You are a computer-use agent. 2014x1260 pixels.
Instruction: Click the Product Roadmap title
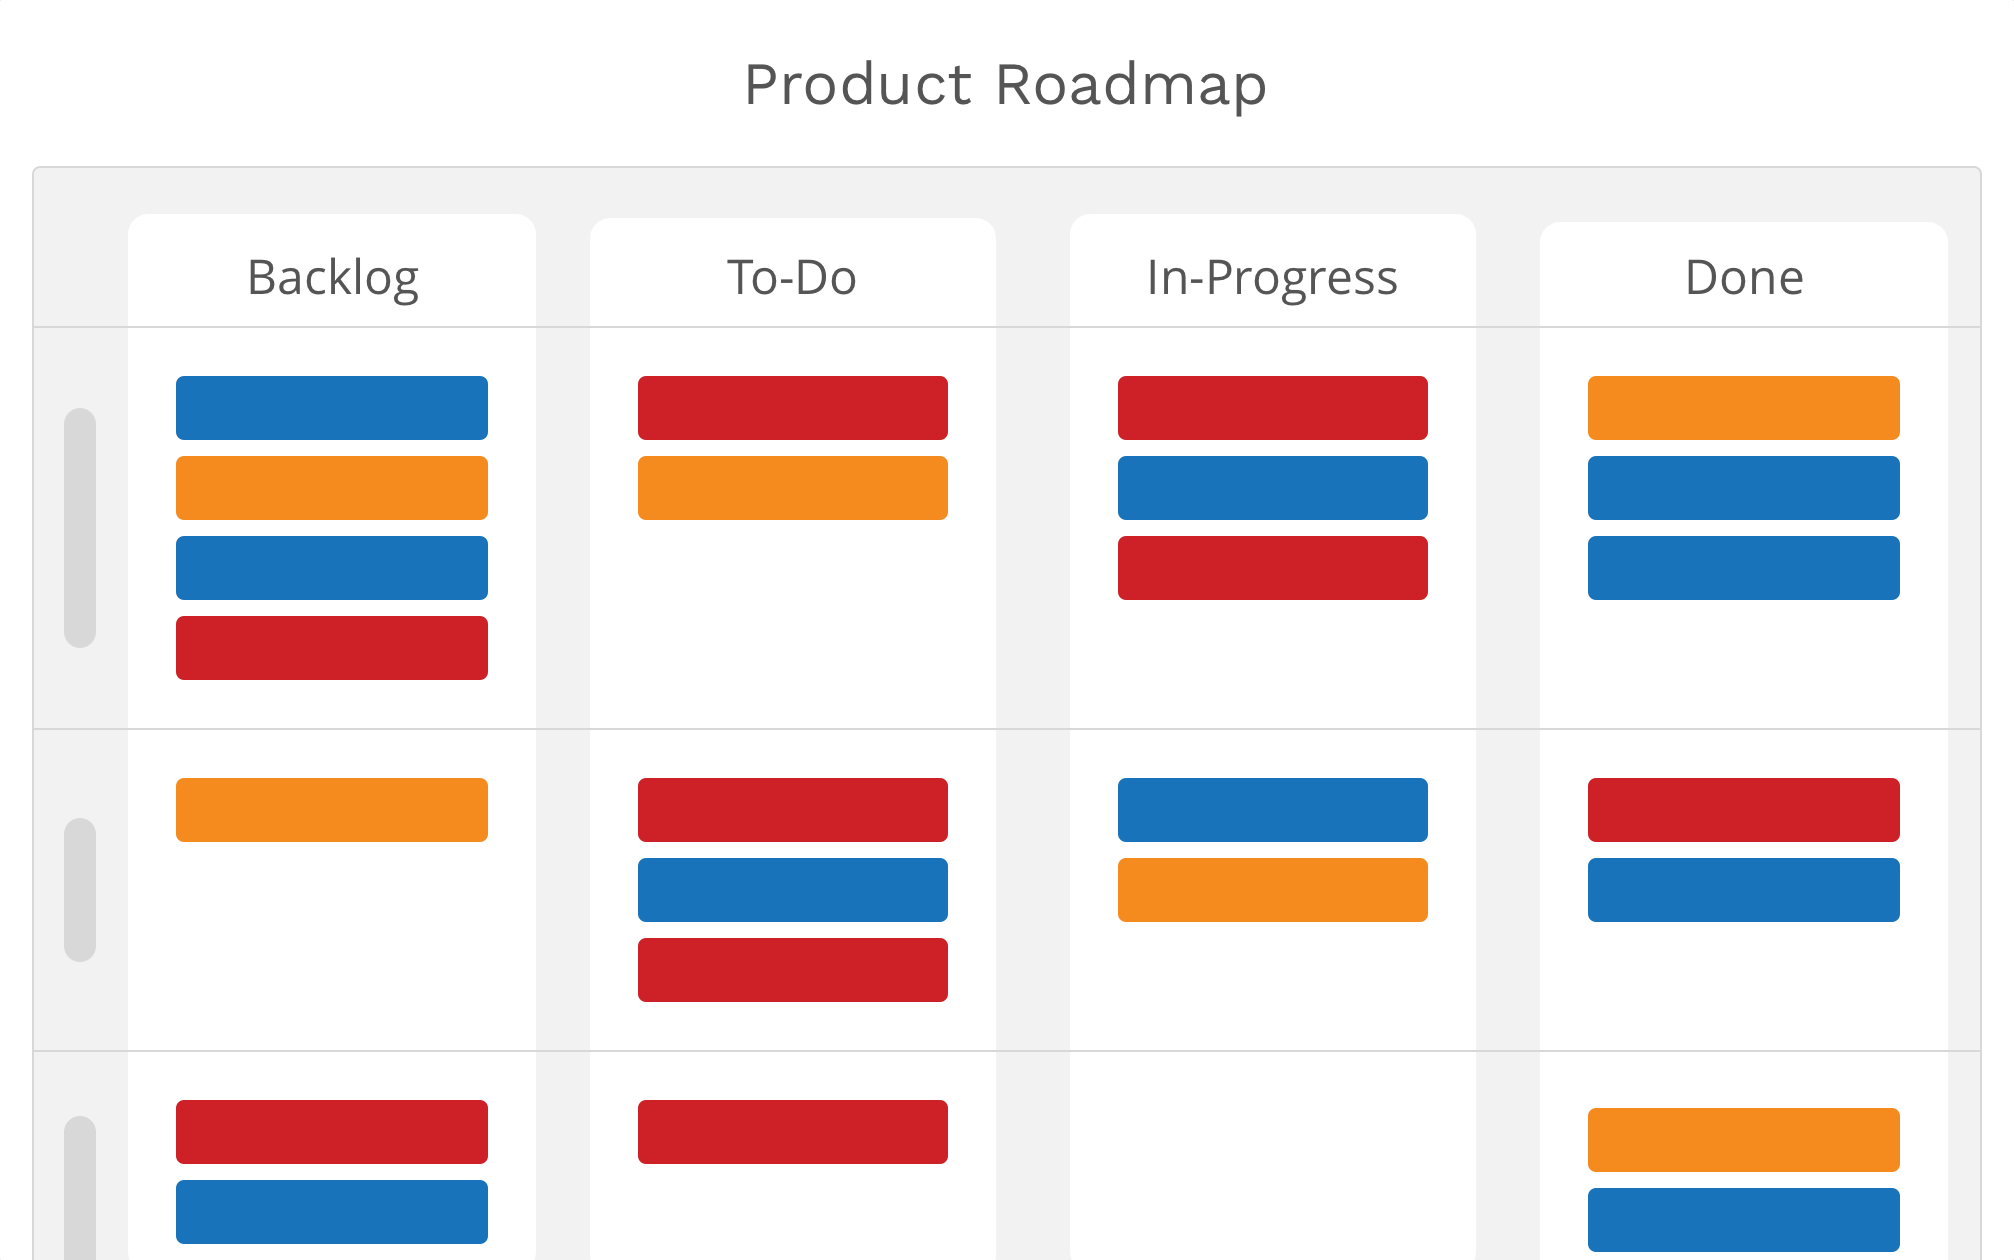(1006, 85)
